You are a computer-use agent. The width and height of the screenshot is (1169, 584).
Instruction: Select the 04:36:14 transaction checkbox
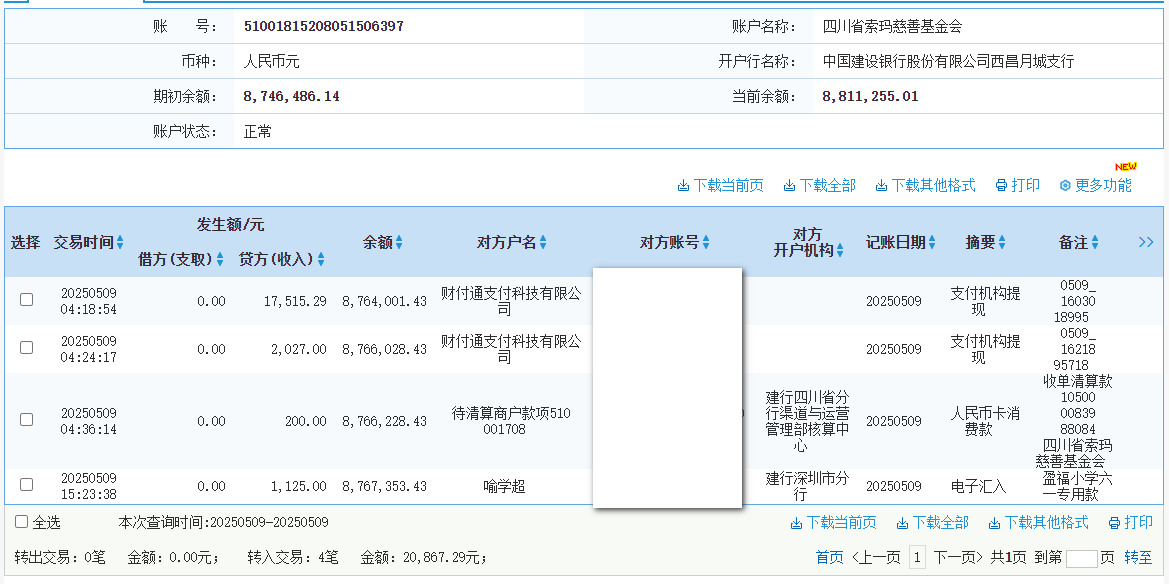pyautogui.click(x=27, y=419)
